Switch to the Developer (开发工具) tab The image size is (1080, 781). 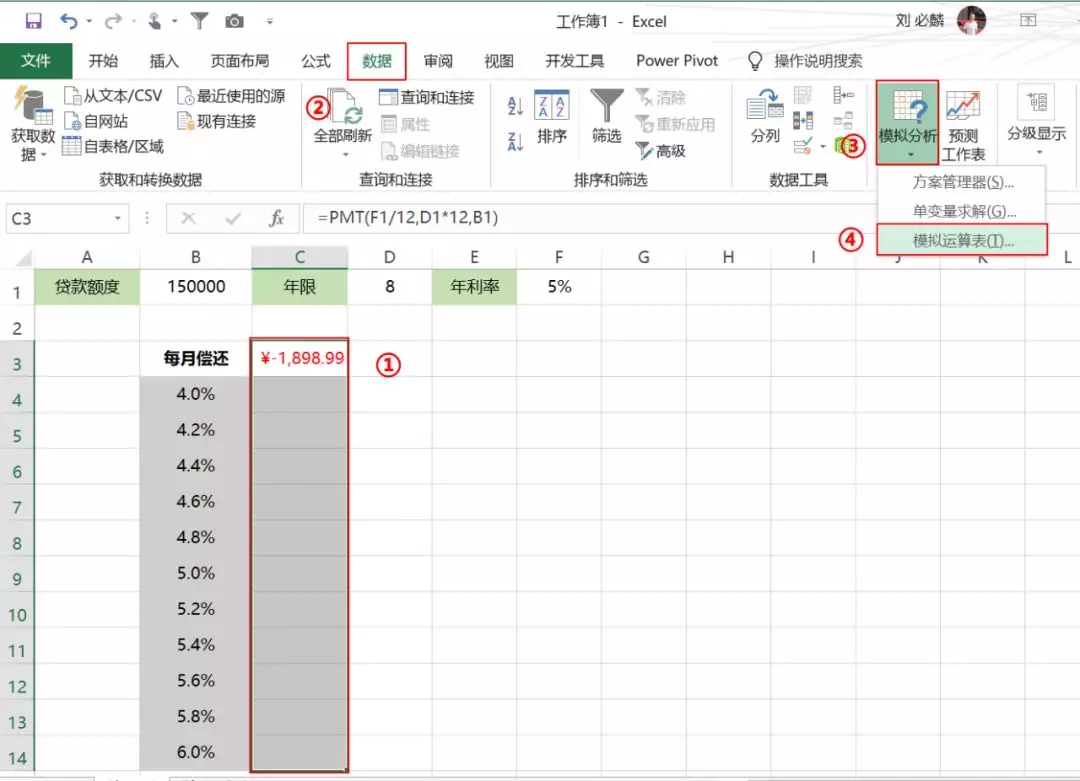574,61
